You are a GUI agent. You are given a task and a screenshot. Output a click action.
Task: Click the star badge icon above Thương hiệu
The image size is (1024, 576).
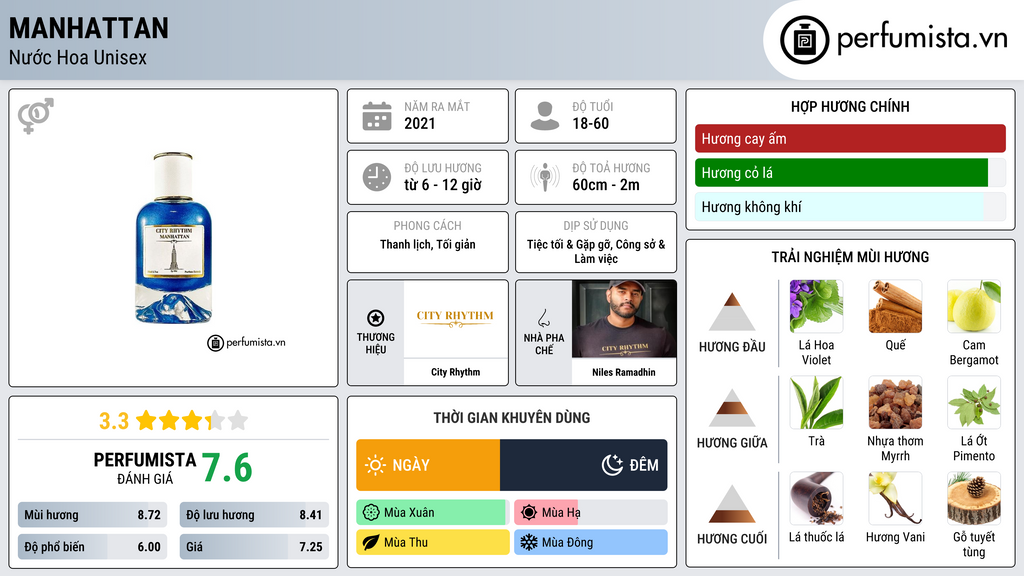coord(376,318)
